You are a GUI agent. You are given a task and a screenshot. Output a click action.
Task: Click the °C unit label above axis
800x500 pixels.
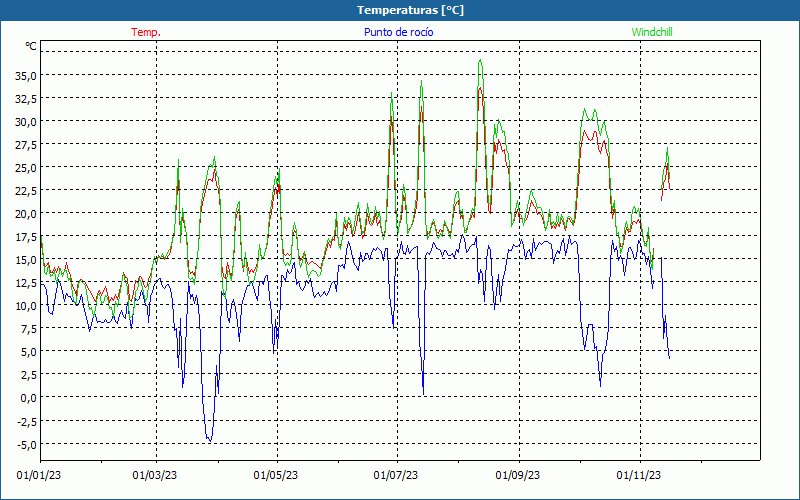(x=31, y=46)
